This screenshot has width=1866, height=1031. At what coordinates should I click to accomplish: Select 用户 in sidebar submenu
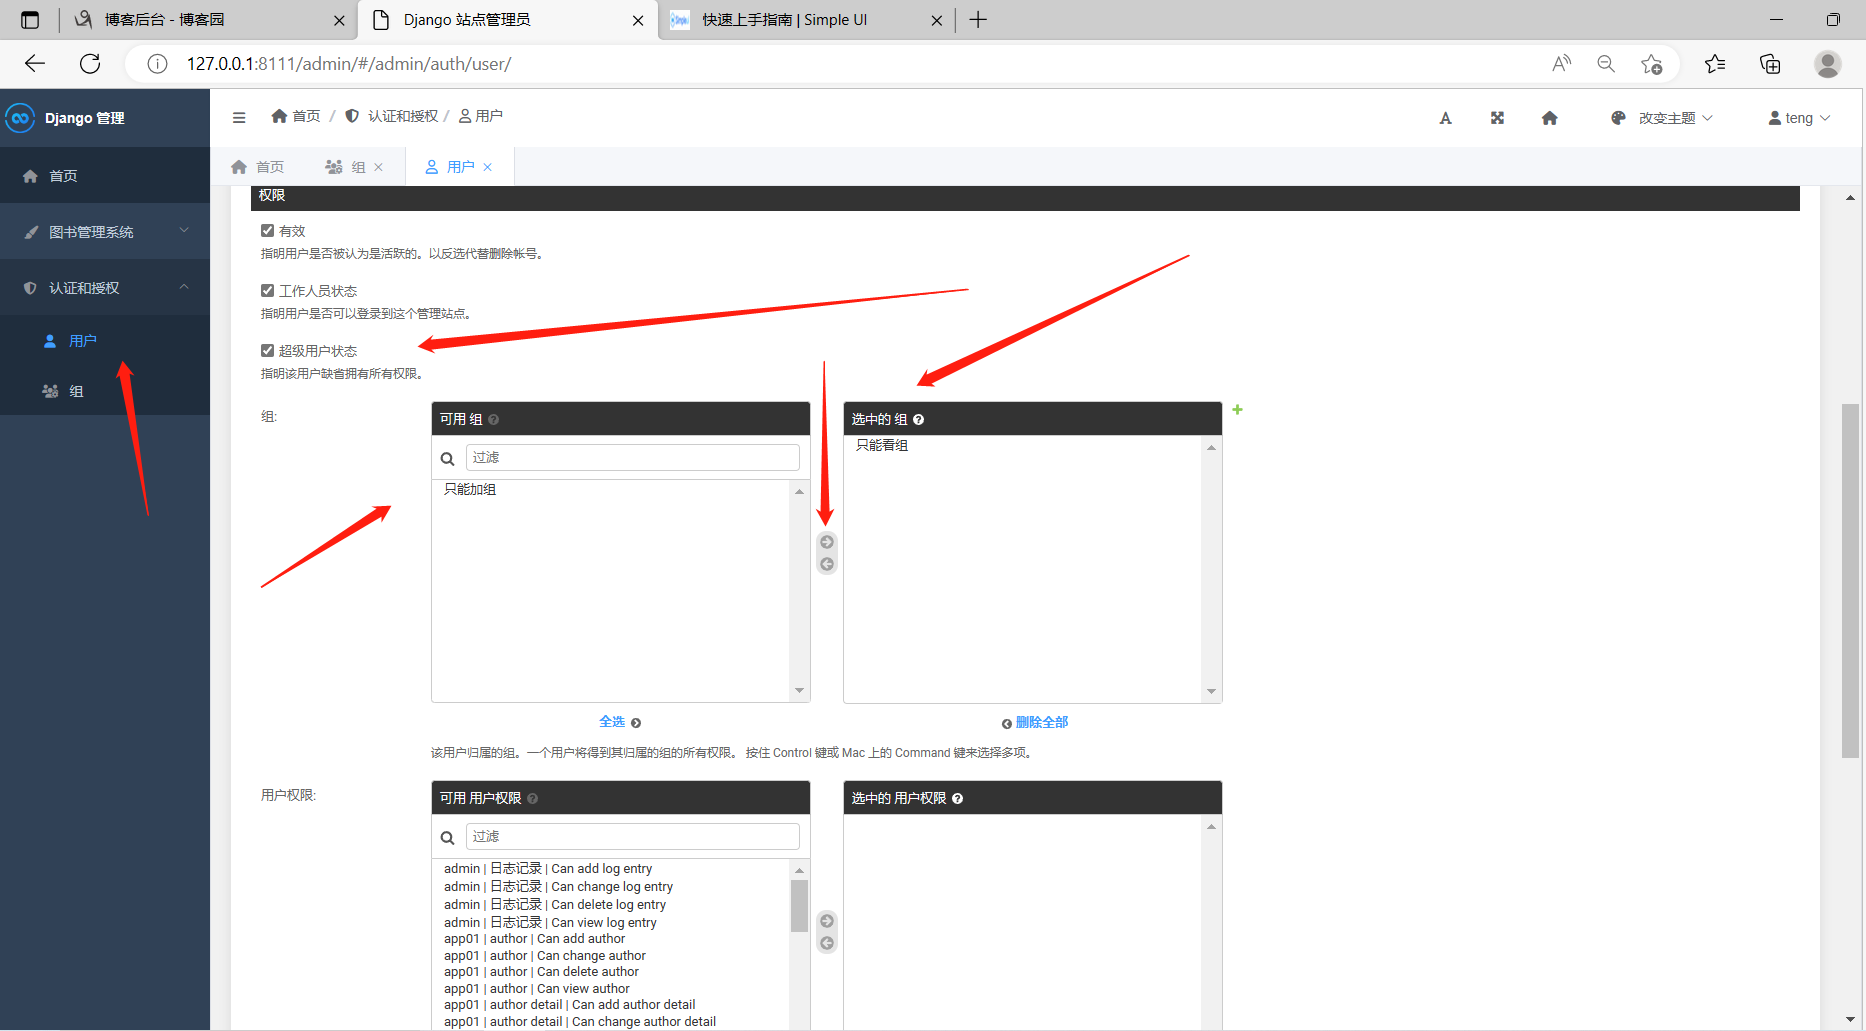coord(105,341)
